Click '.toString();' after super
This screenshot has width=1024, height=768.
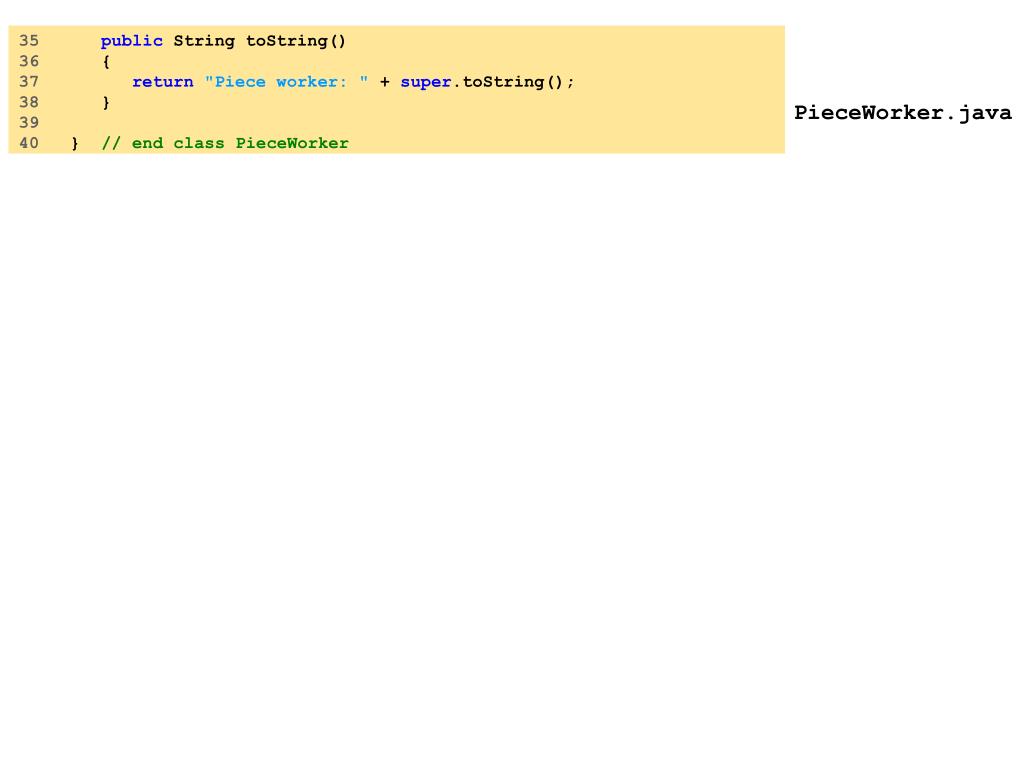513,82
